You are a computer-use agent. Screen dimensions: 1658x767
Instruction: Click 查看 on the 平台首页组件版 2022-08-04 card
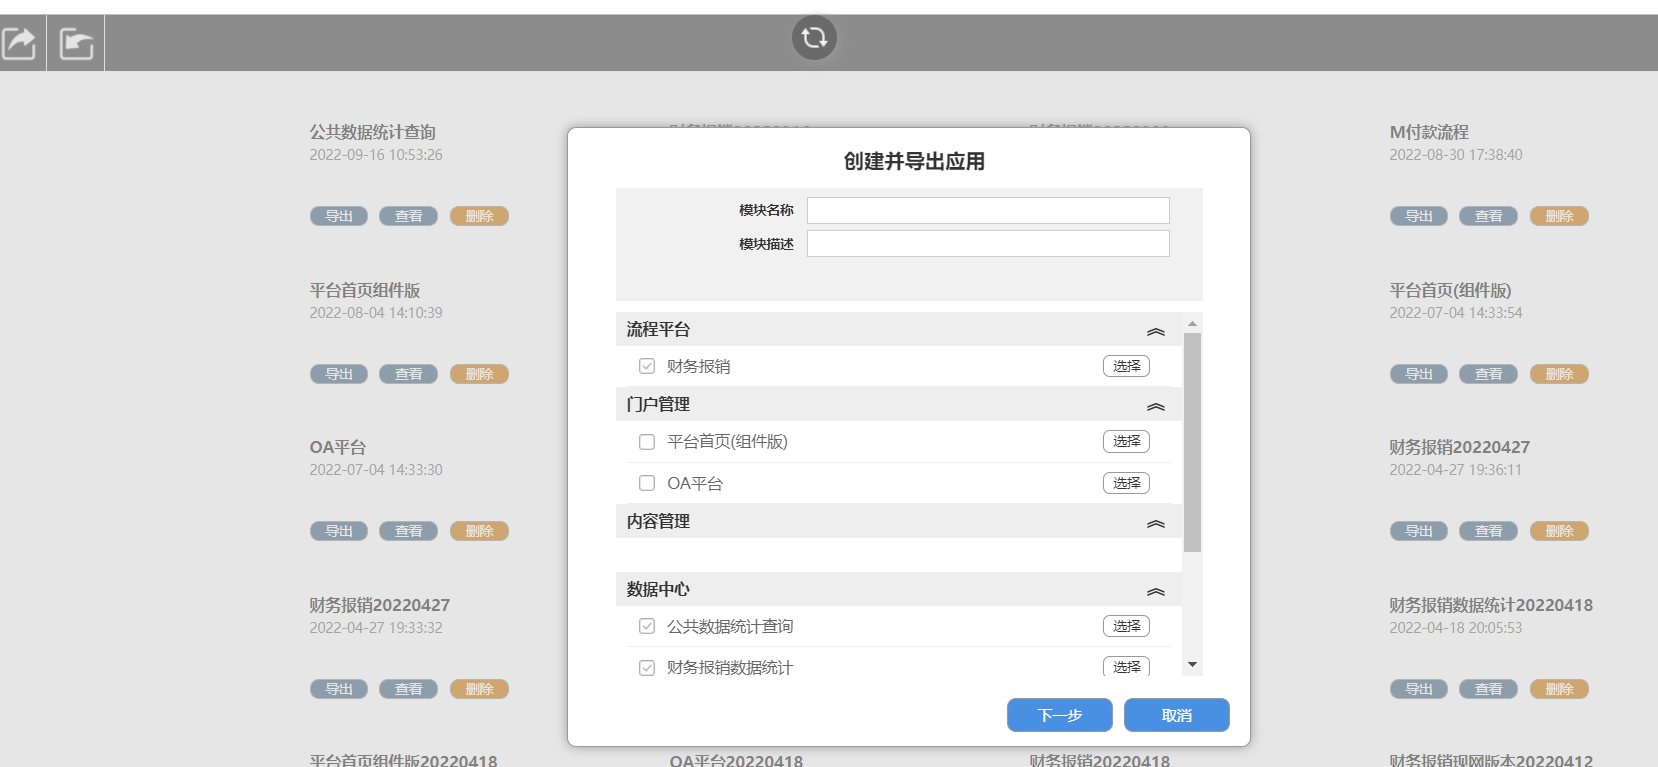409,374
